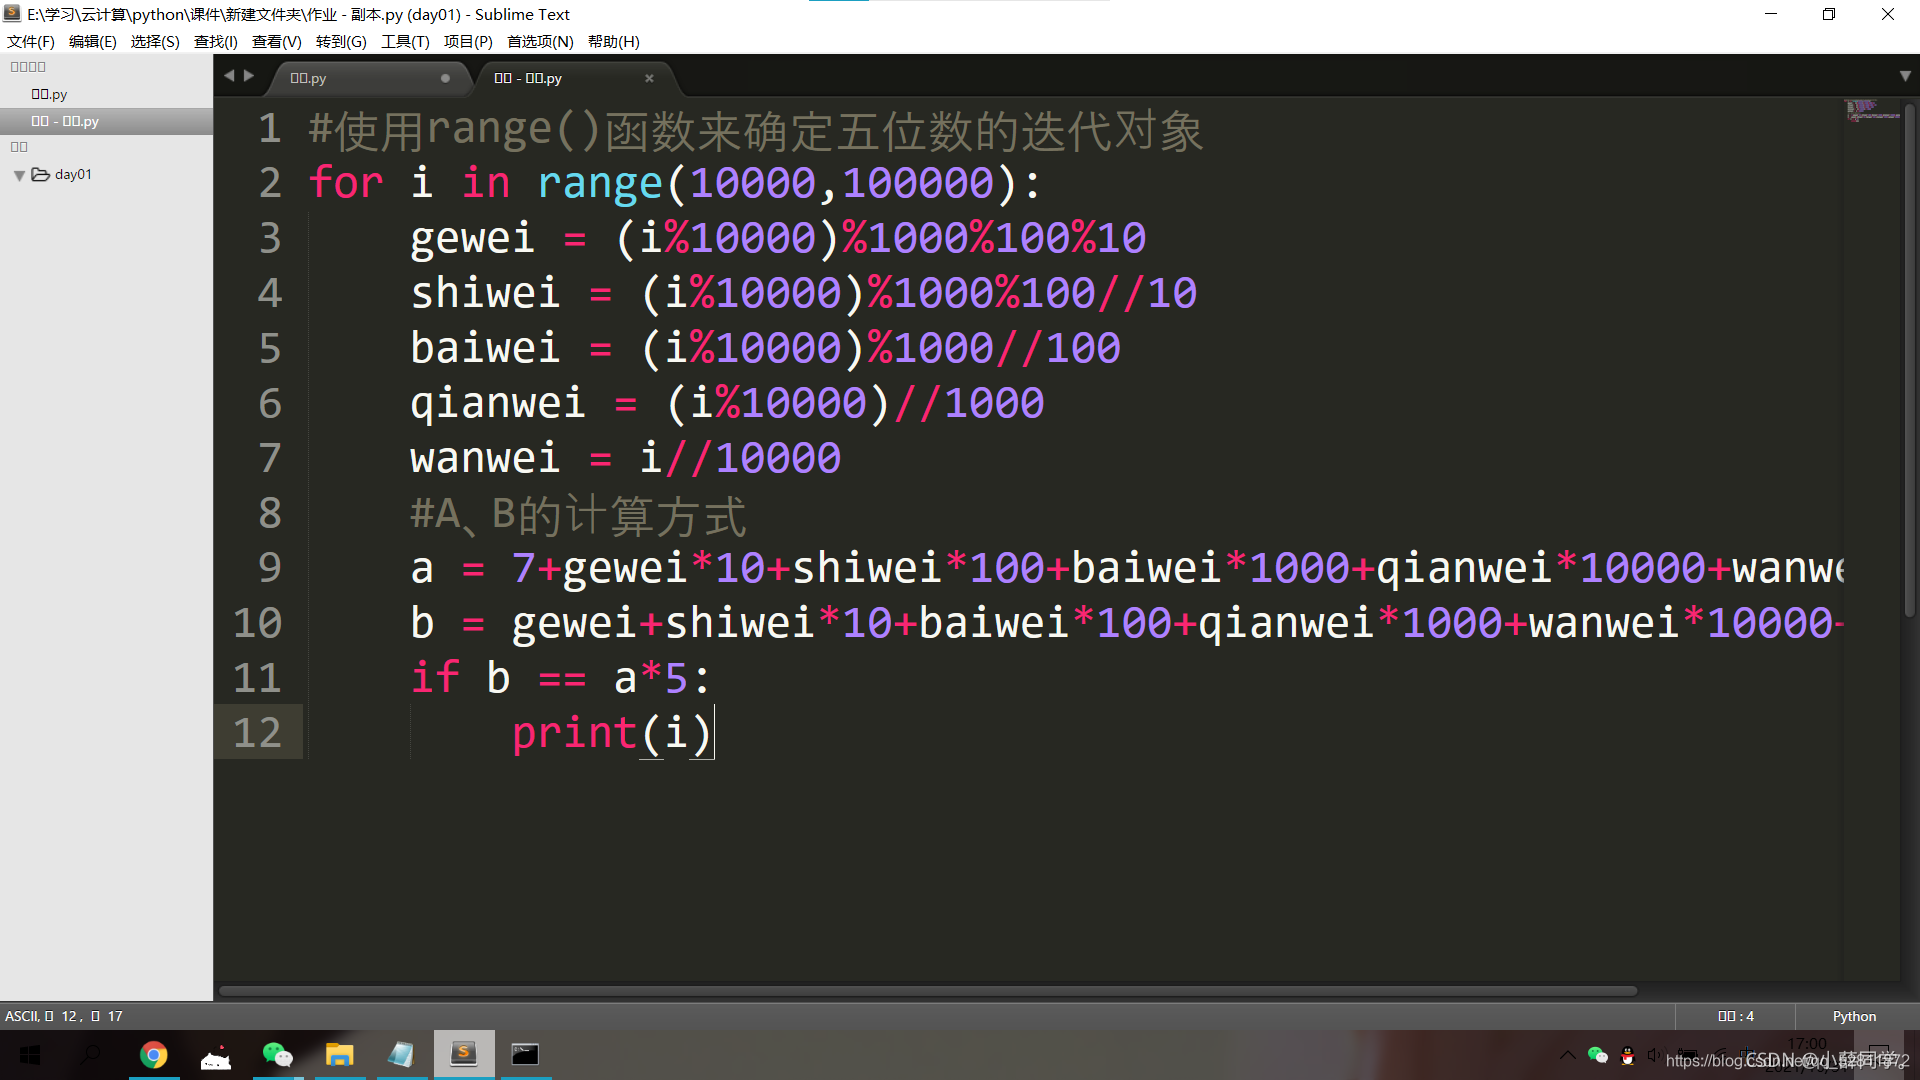Image resolution: width=1920 pixels, height=1080 pixels.
Task: Click the unsaved-changes dot on the first tab
Action: click(445, 78)
